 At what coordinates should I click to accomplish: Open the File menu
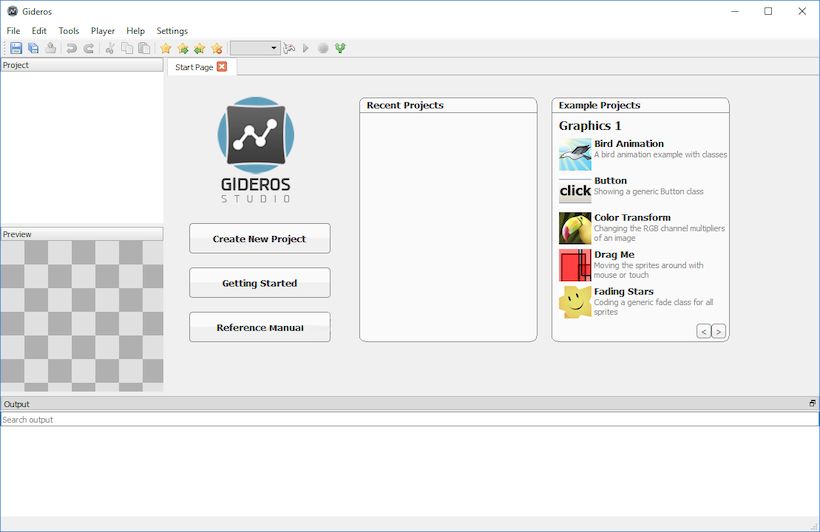[13, 31]
